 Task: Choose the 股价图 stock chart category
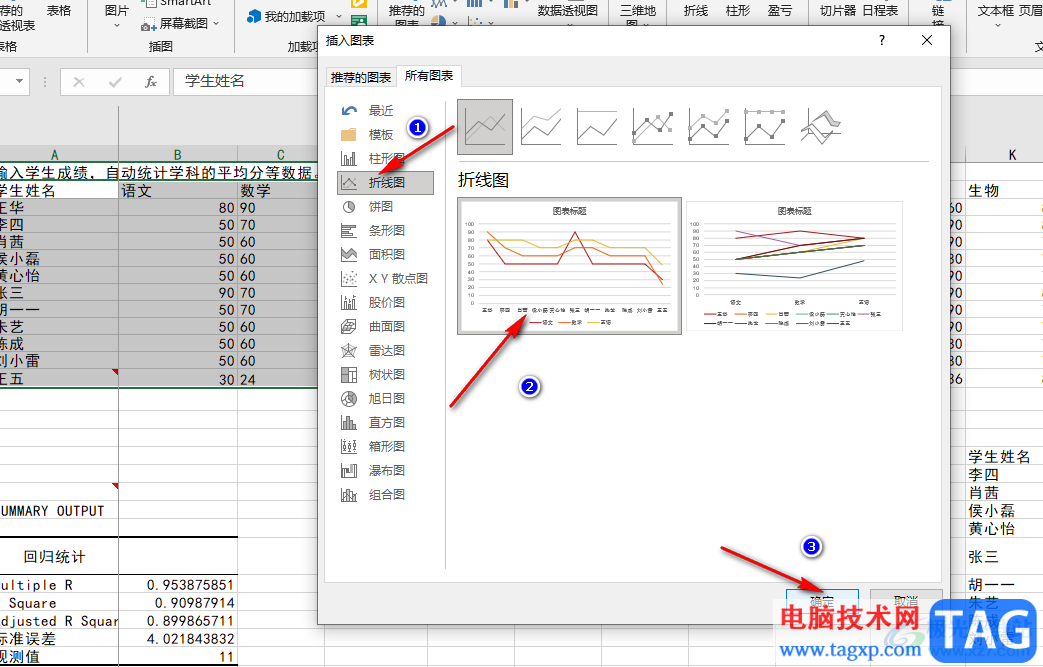point(385,302)
